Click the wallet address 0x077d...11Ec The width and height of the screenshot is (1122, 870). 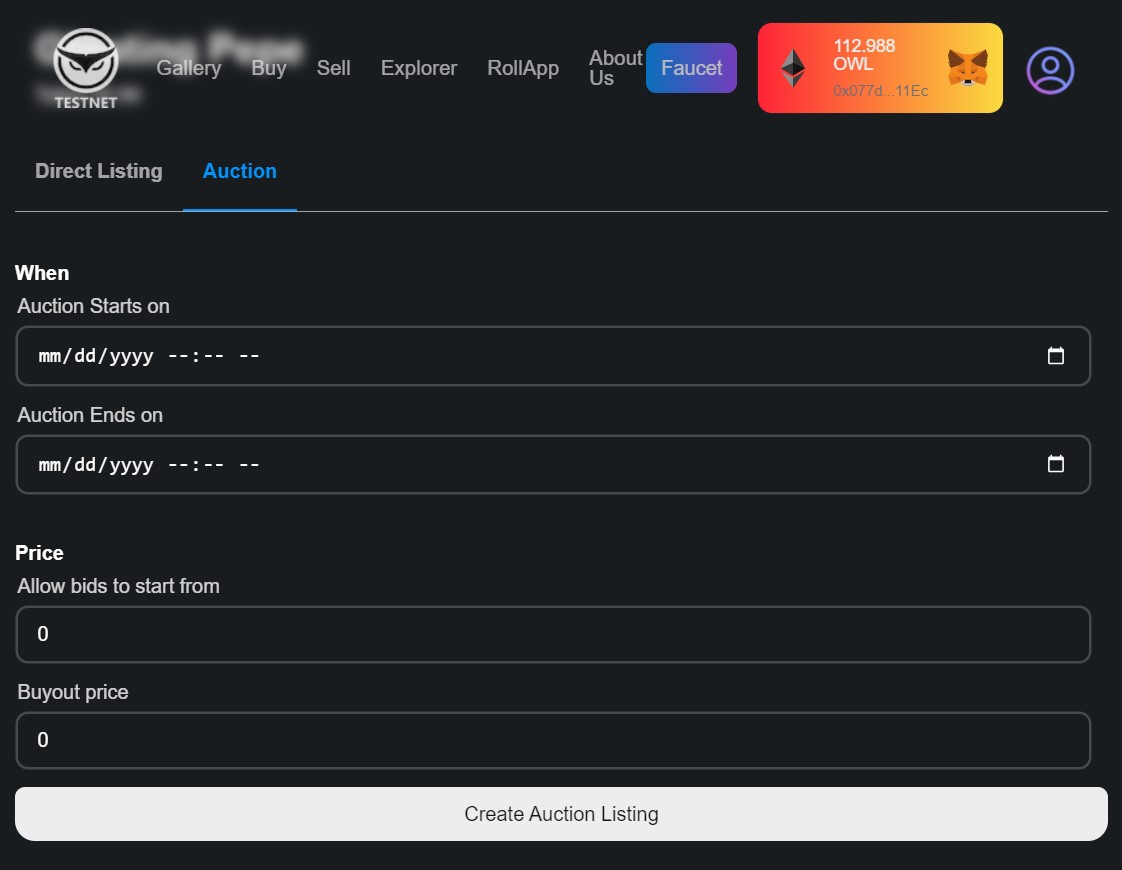(881, 90)
